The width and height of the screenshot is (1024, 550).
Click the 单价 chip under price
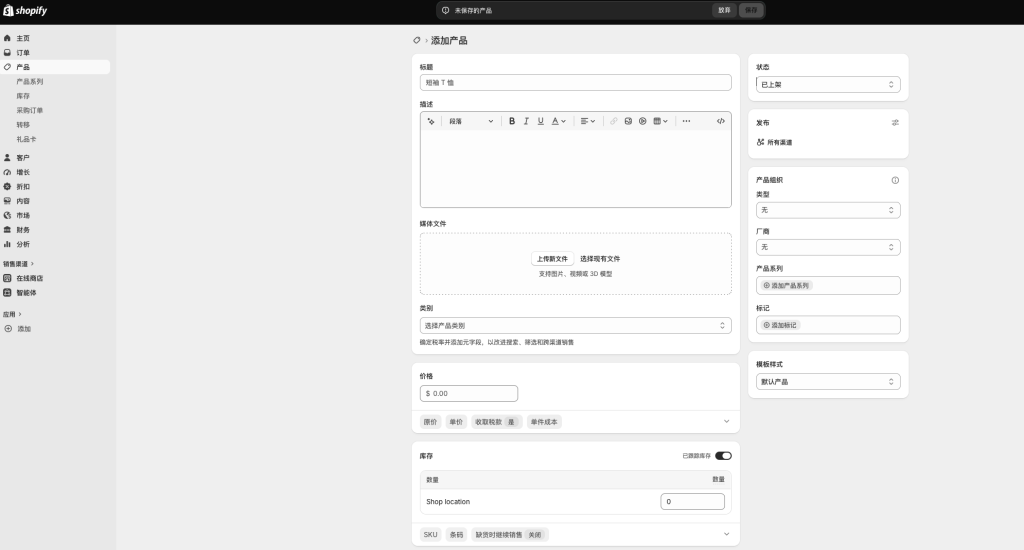(x=456, y=422)
